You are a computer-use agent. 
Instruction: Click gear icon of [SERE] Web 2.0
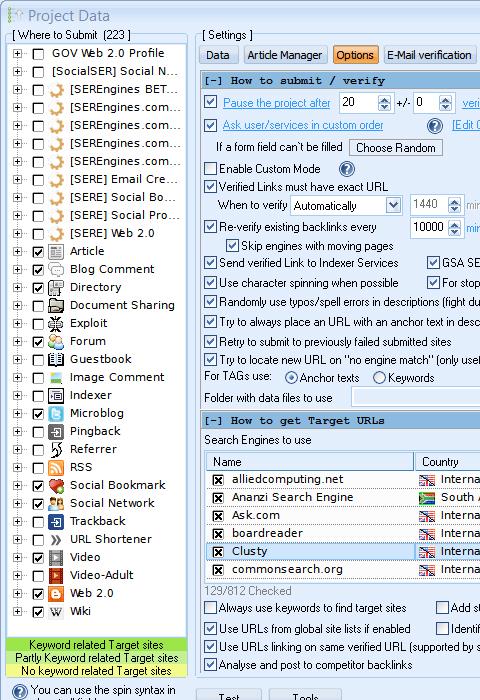tap(56, 233)
